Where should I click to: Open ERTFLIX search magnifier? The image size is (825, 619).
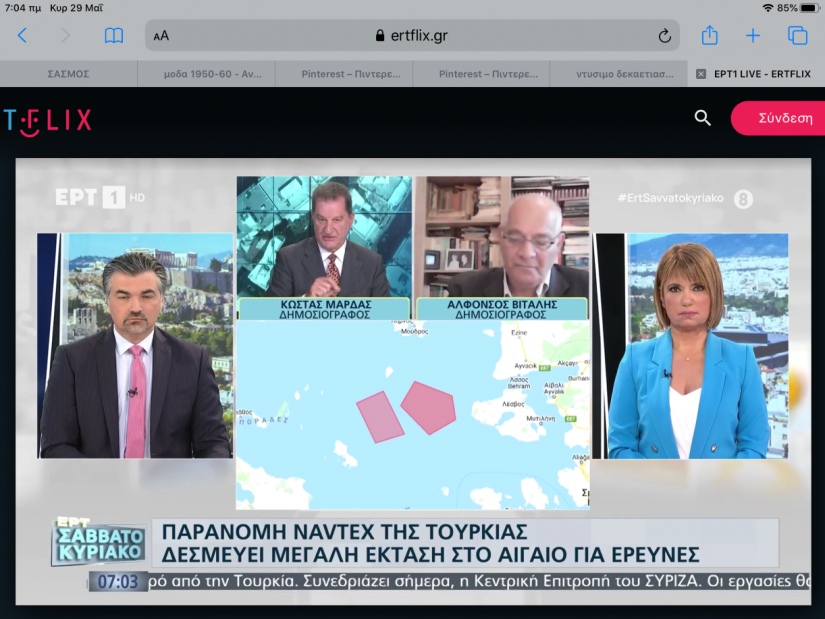coord(703,118)
